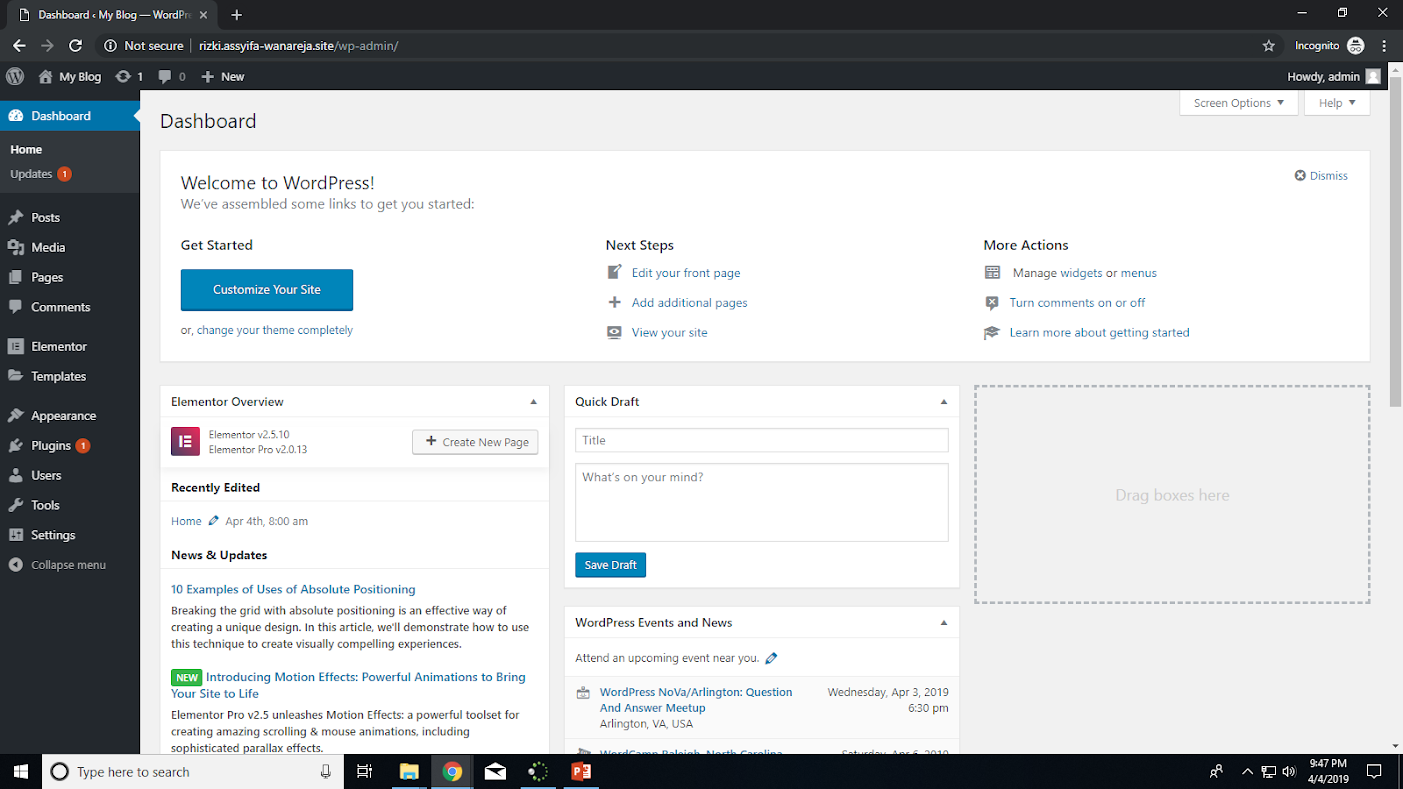Open the Learn more about getting started link
1403x789 pixels.
click(x=1100, y=333)
